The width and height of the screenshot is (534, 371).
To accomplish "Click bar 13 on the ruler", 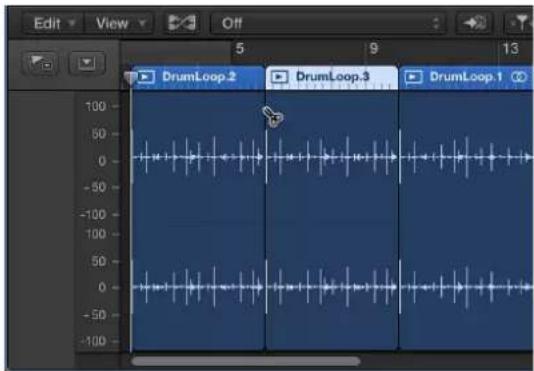I will (x=511, y=49).
